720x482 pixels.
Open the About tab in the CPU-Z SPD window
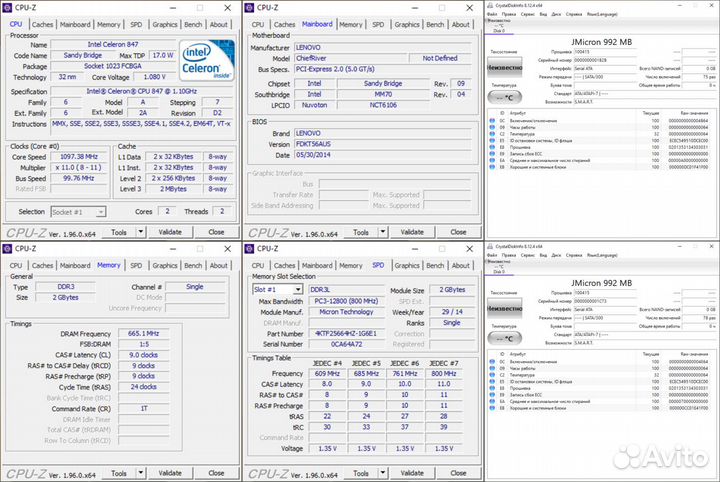(x=461, y=265)
